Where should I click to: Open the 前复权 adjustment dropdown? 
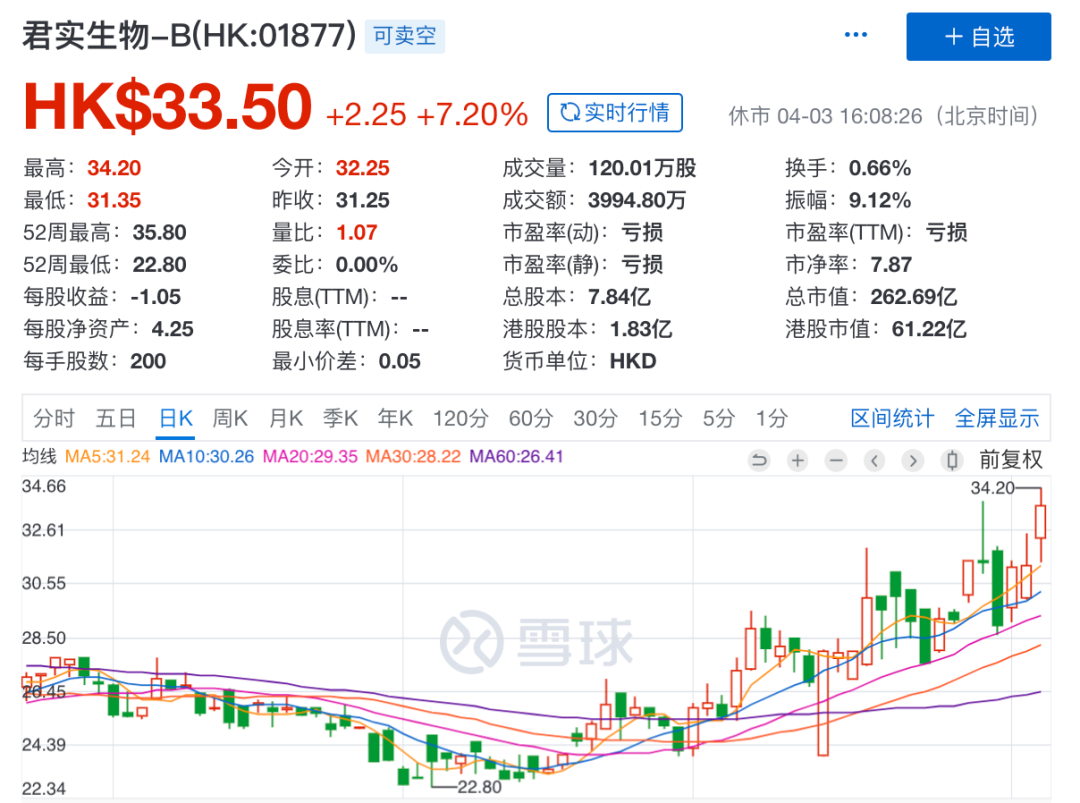click(1010, 459)
